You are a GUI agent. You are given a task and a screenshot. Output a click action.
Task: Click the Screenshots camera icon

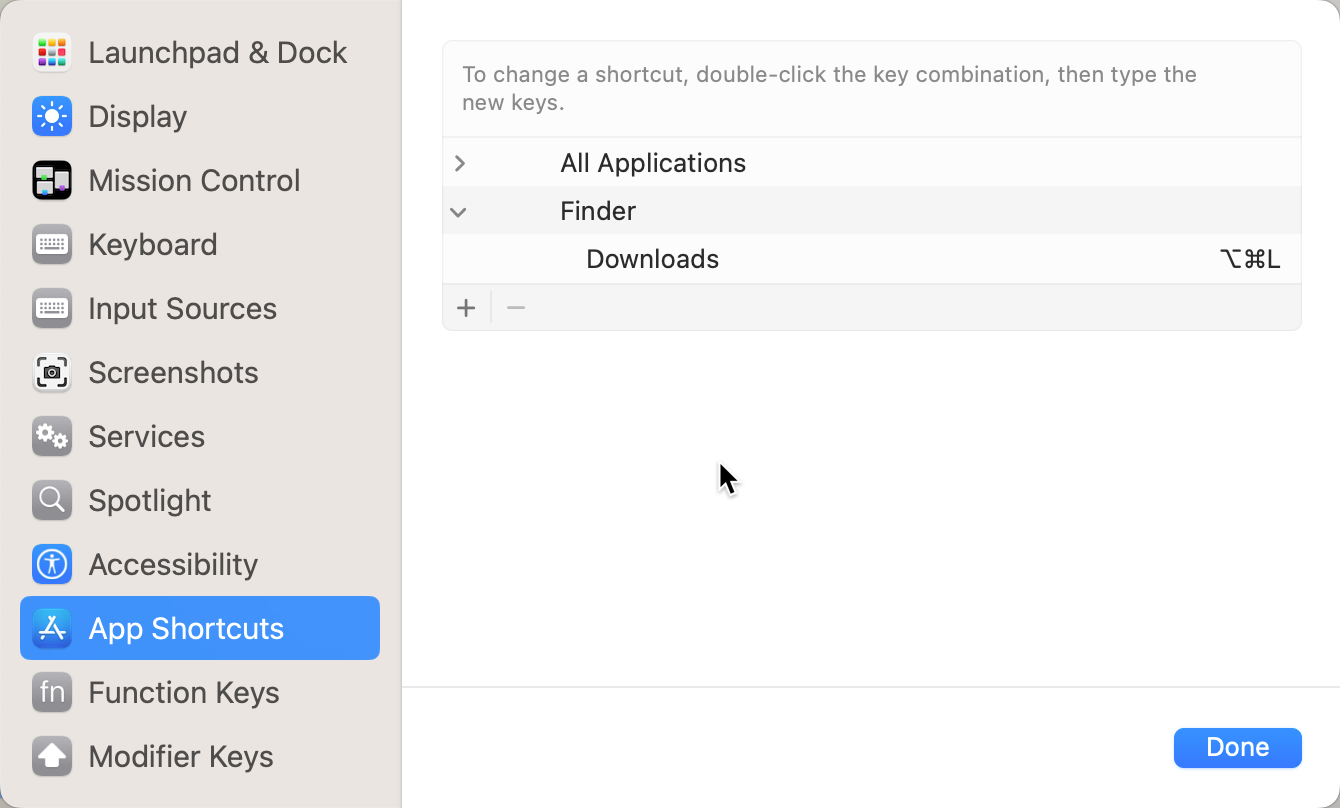click(x=51, y=372)
